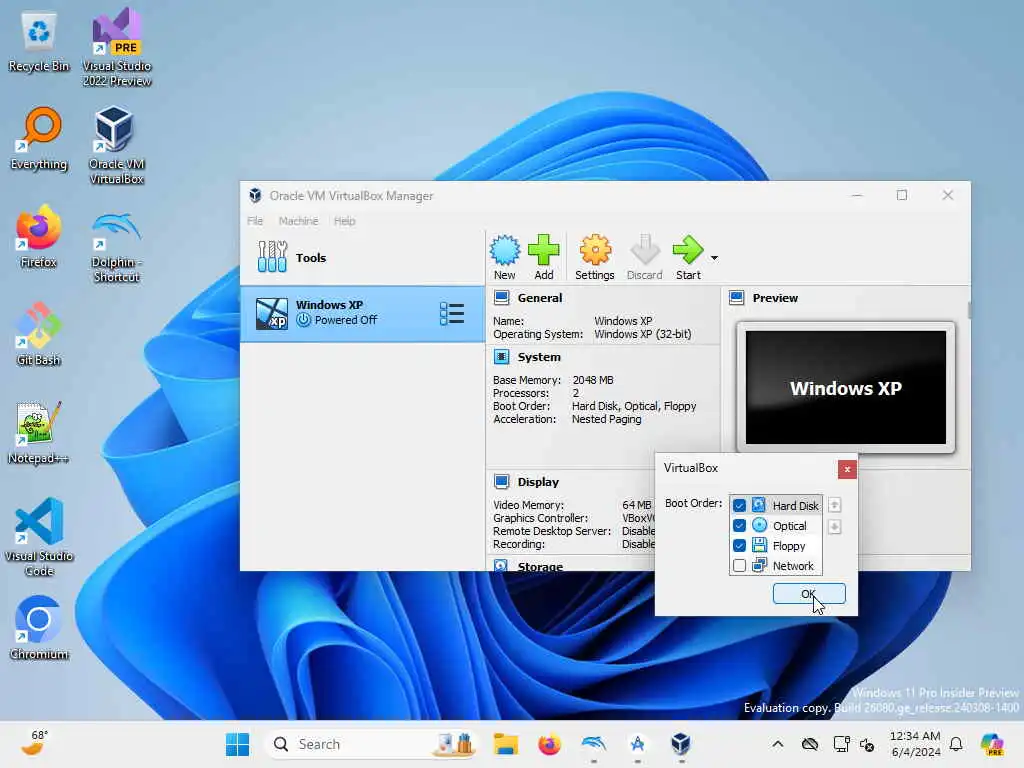Viewport: 1024px width, 768px height.
Task: Open File Explorer from the taskbar
Action: click(505, 744)
